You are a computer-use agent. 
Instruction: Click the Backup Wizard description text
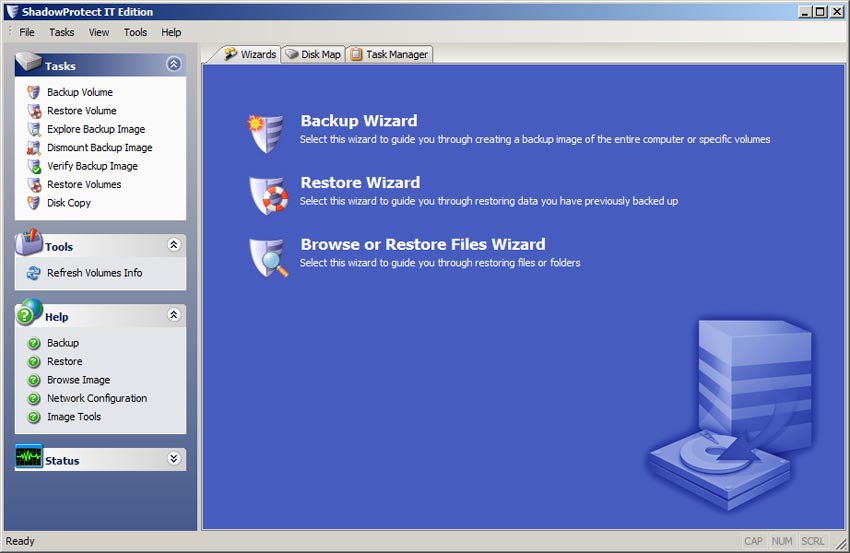[535, 139]
